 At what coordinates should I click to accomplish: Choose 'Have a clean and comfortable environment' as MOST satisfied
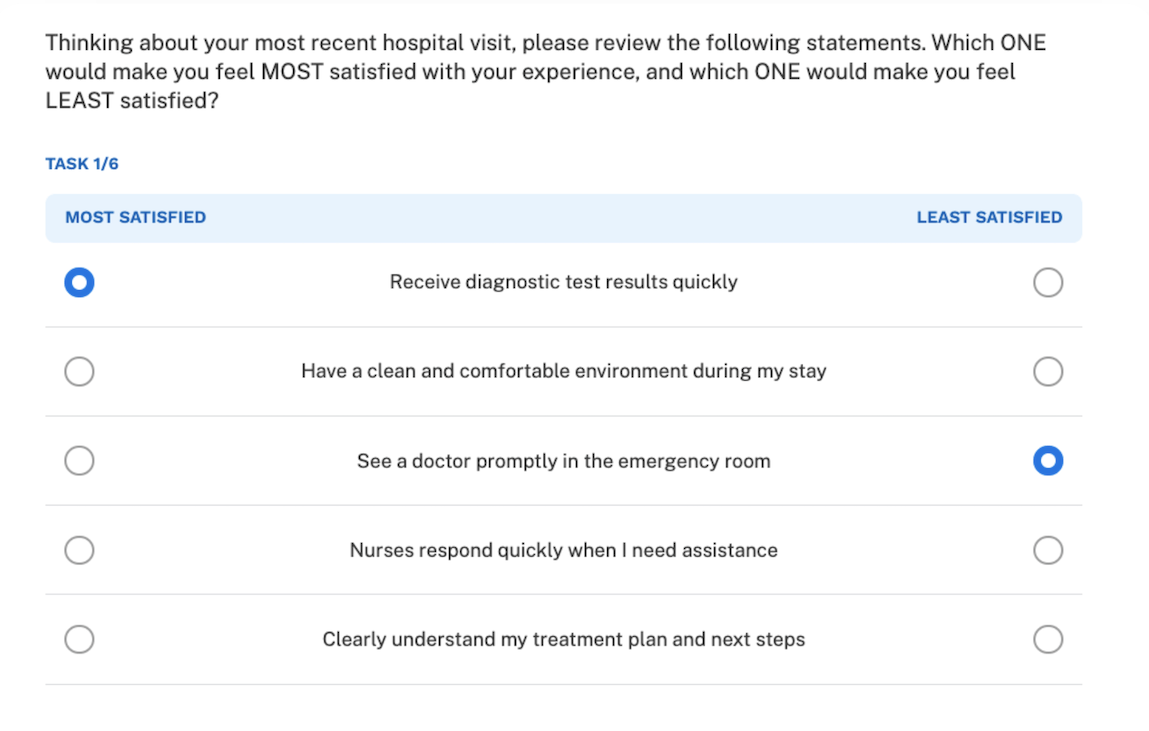(x=79, y=371)
